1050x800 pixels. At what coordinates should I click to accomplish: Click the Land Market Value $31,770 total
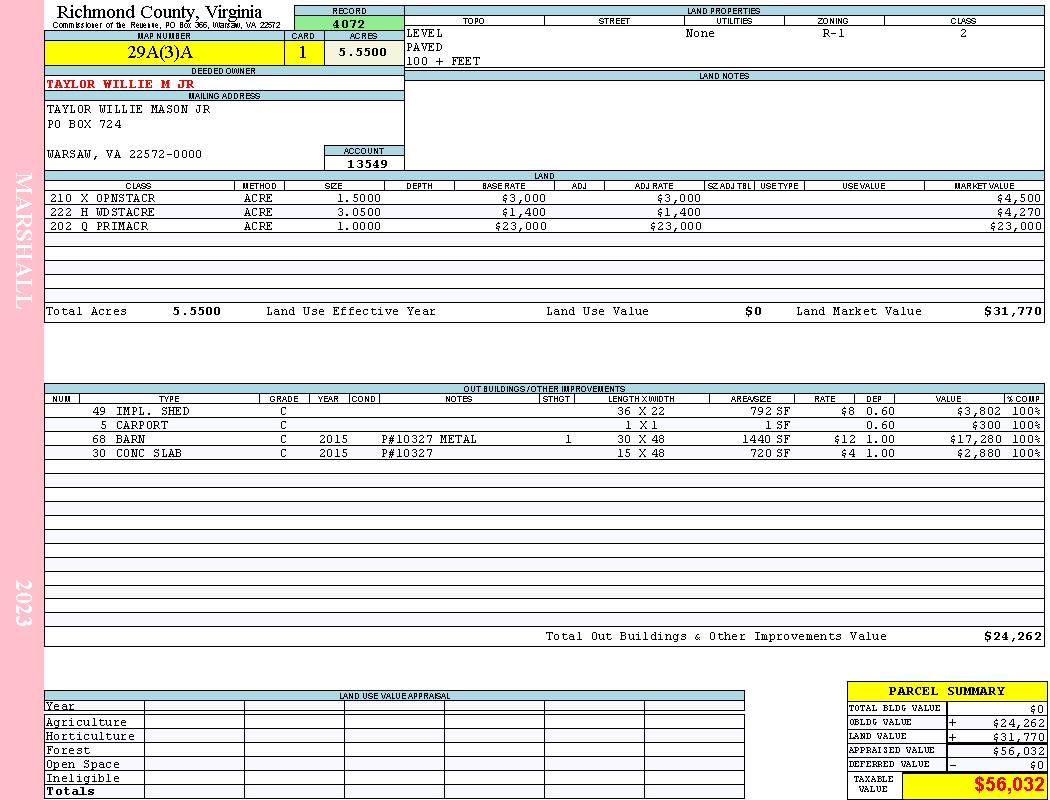pyautogui.click(x=1012, y=311)
